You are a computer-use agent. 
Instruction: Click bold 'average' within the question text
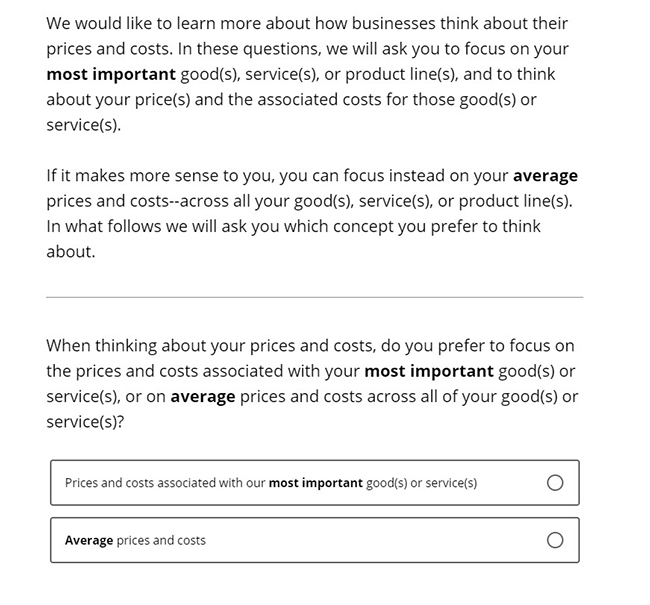point(203,397)
